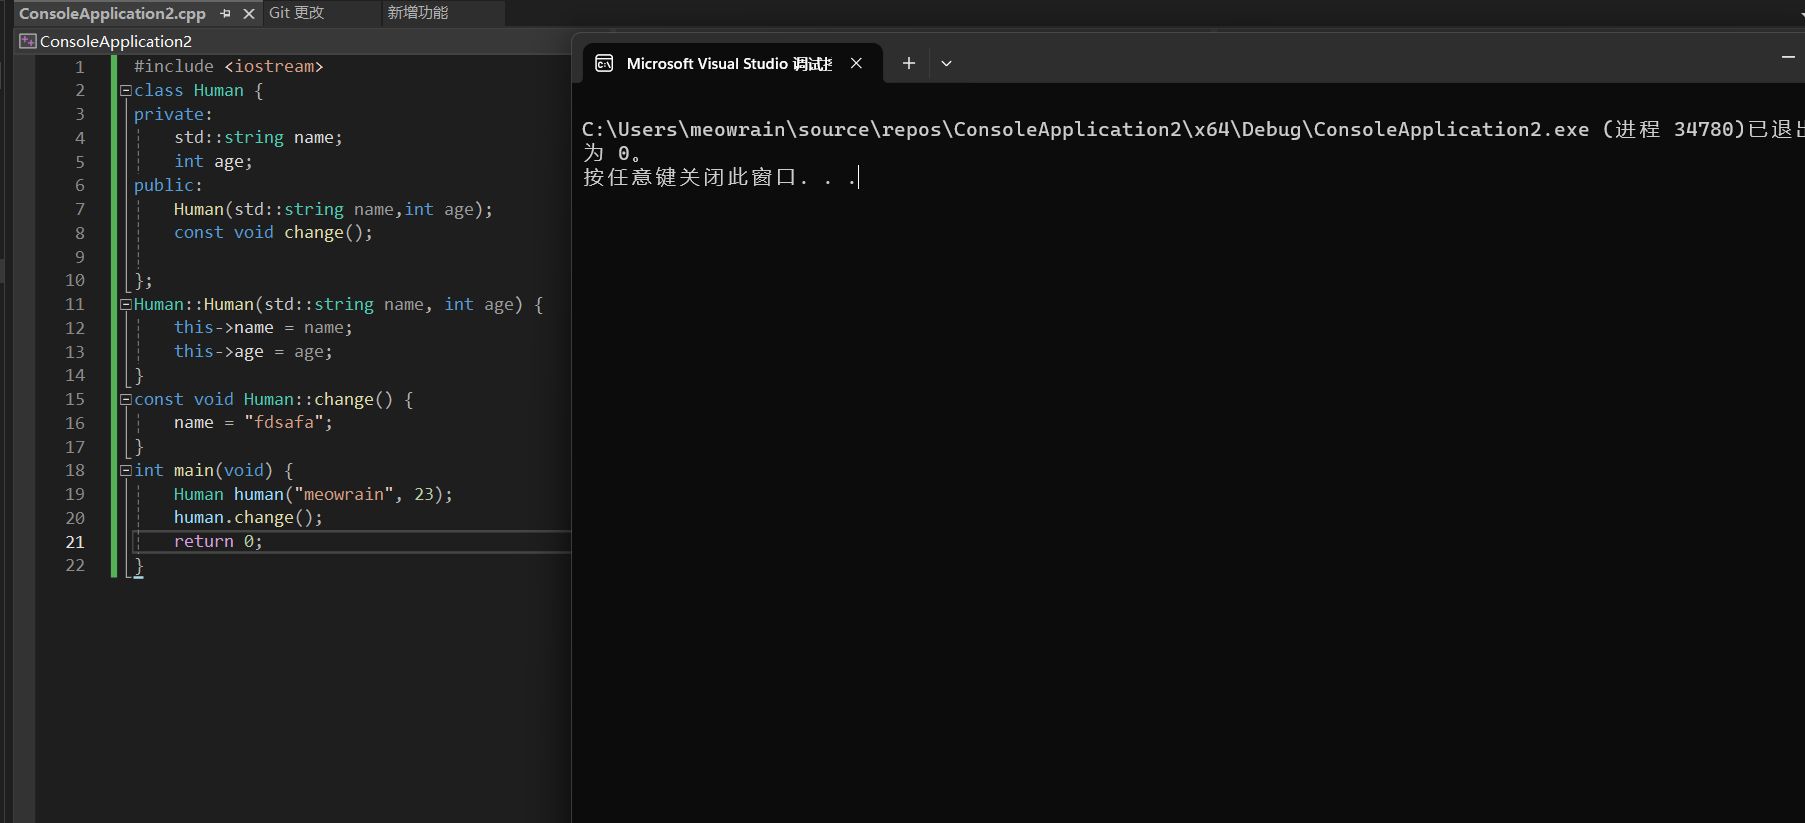Select the Microsoft Visual Studio console tab
Image resolution: width=1805 pixels, height=823 pixels.
click(728, 64)
